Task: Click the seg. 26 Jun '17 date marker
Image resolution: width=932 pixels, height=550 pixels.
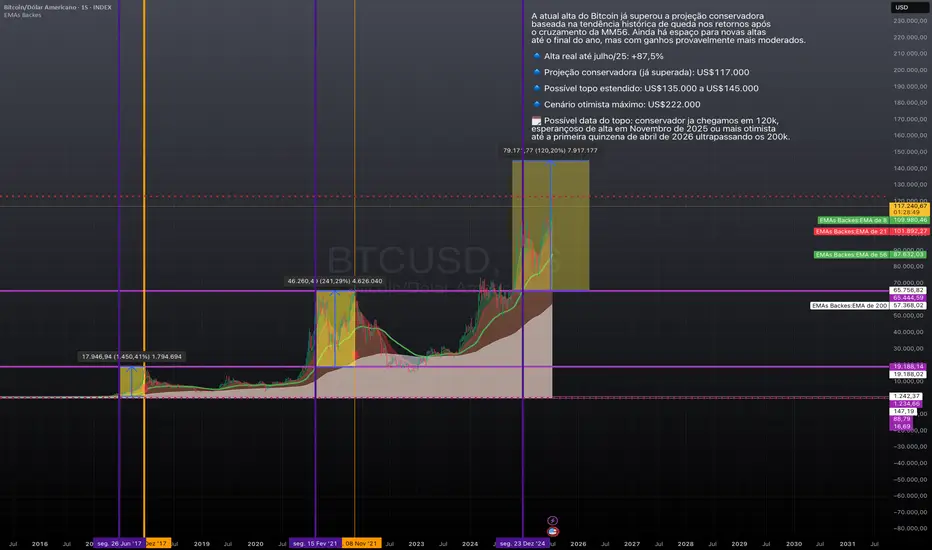Action: tap(119, 543)
